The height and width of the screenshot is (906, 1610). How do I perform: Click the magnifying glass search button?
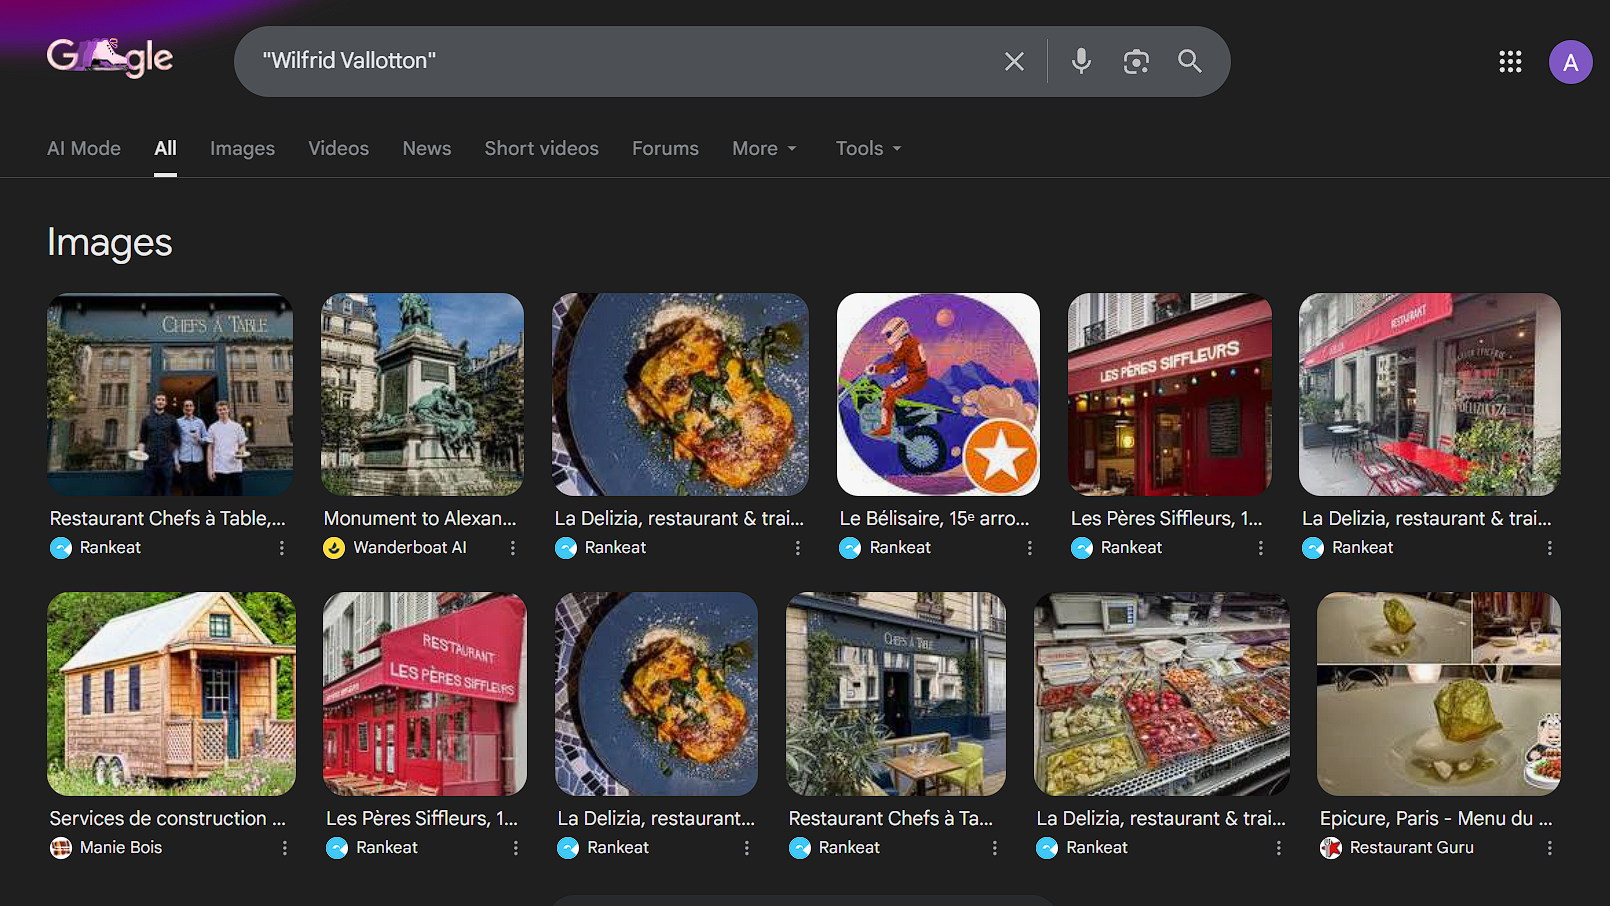point(1189,62)
